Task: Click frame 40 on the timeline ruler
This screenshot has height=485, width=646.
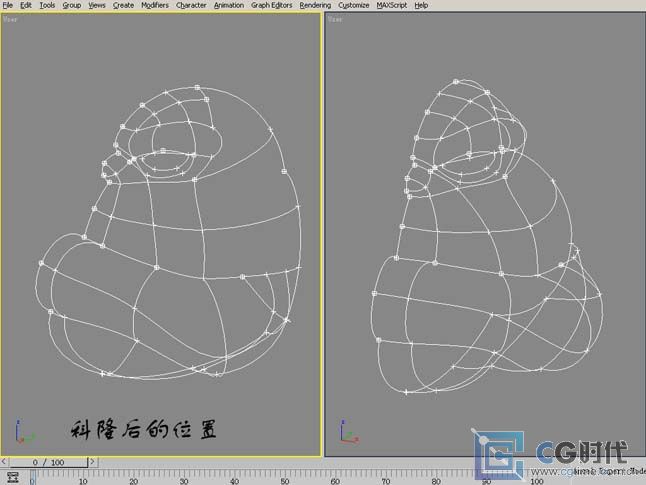Action: pyautogui.click(x=234, y=481)
